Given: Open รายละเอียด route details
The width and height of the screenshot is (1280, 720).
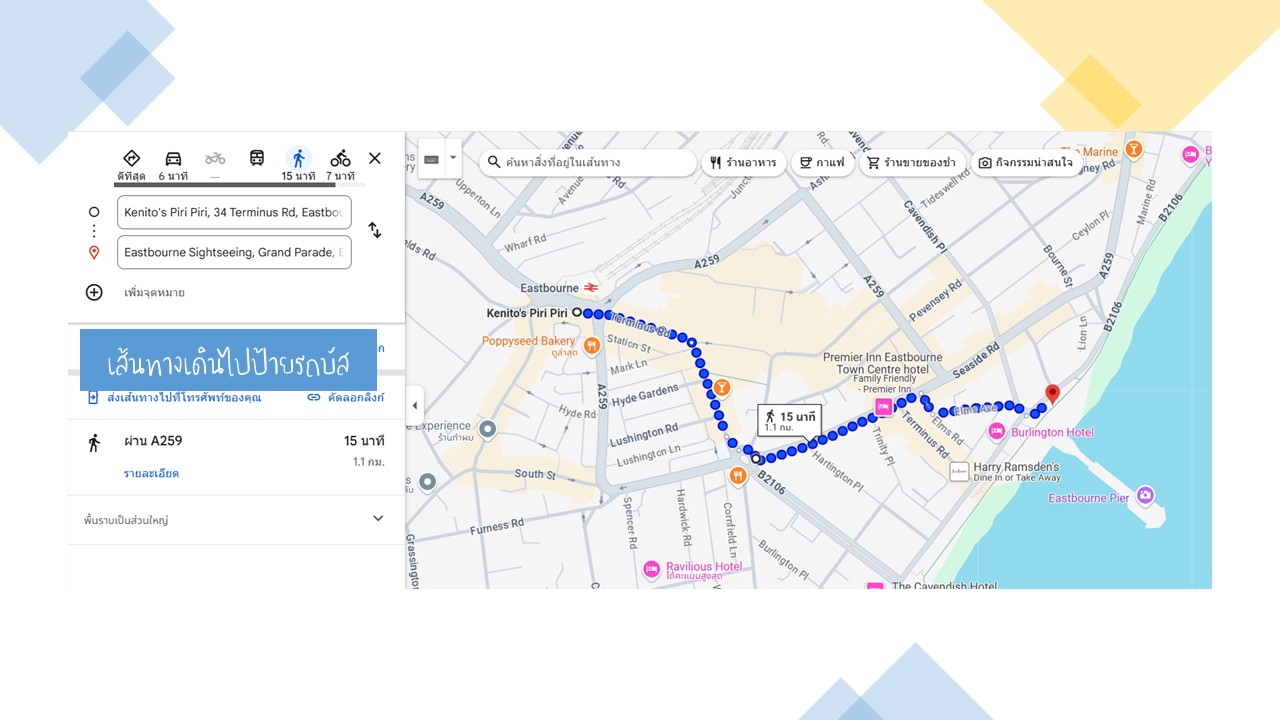Looking at the screenshot, I should click(x=151, y=473).
